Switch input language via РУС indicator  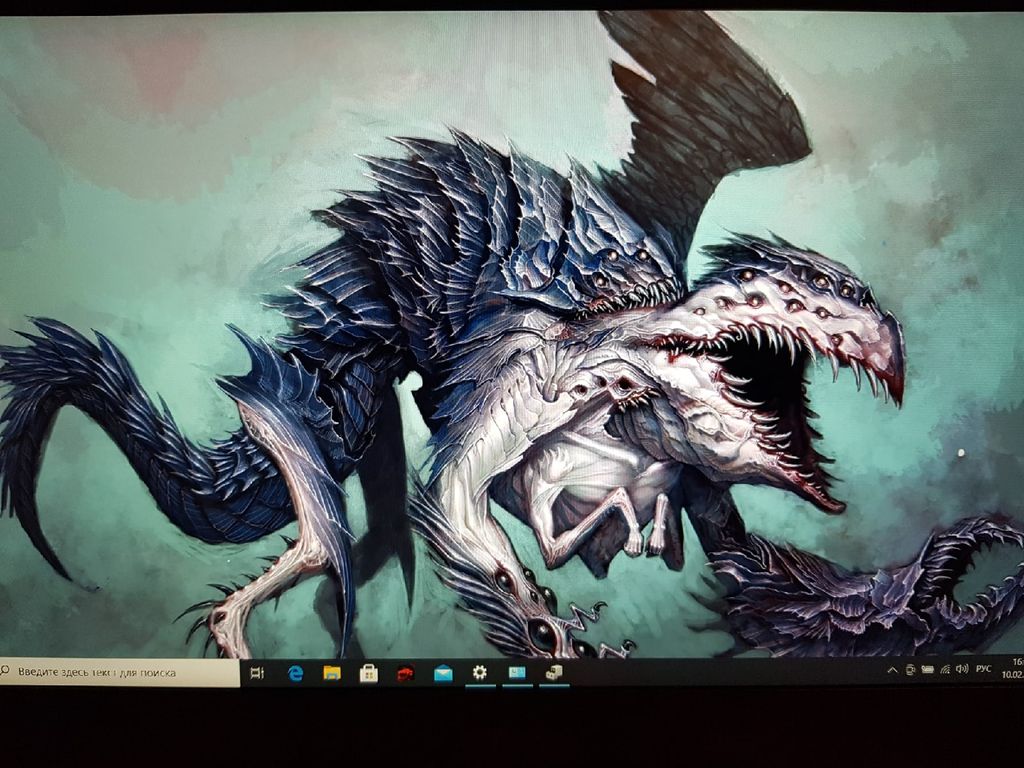pyautogui.click(x=985, y=668)
